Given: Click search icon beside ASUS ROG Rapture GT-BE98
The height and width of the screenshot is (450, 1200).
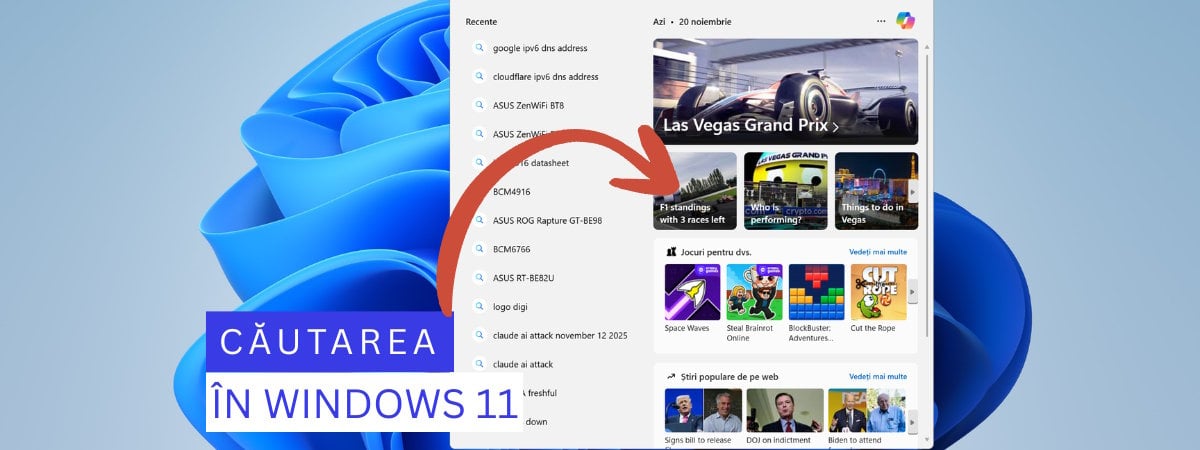Looking at the screenshot, I should coord(480,220).
